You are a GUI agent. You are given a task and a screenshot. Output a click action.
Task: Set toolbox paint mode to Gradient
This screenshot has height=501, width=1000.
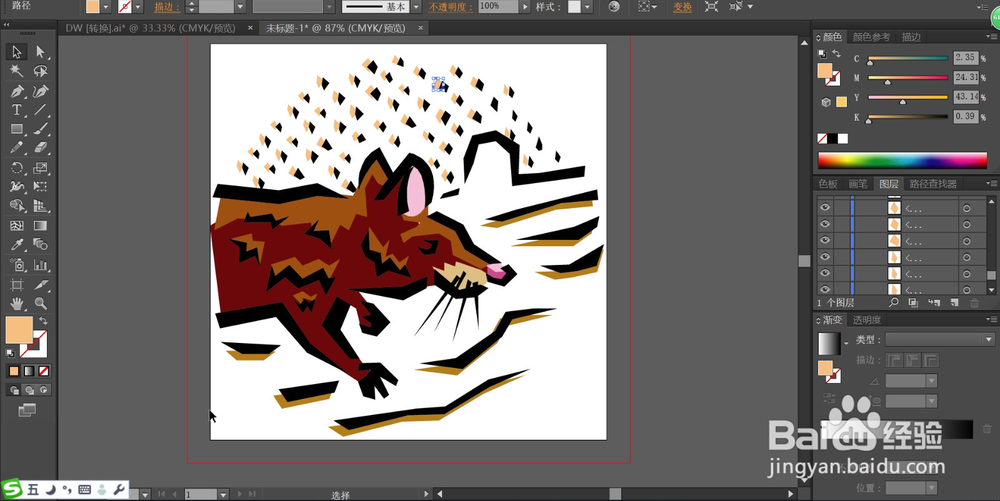coord(29,371)
